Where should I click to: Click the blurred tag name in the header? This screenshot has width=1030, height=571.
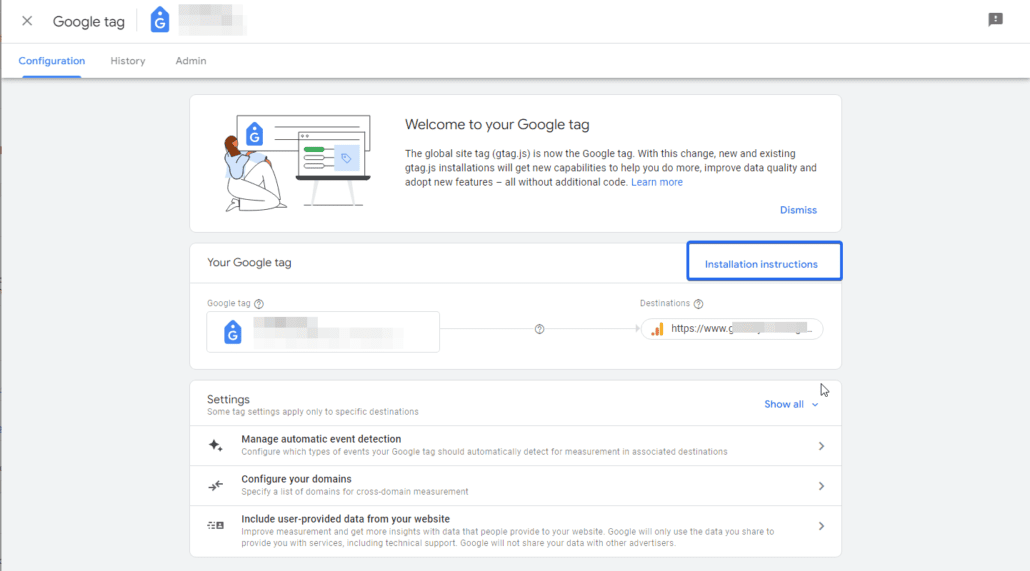tap(212, 20)
